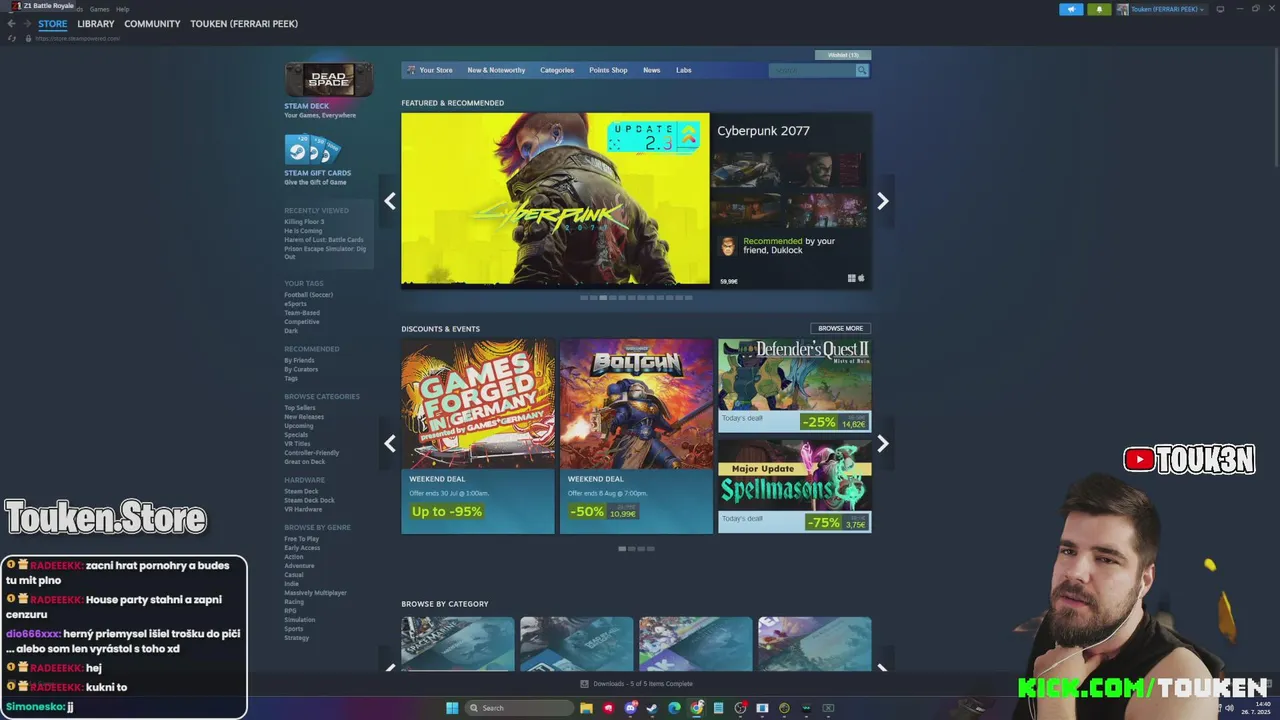Show previous featured game with left arrow
The height and width of the screenshot is (720, 1280).
tap(390, 201)
